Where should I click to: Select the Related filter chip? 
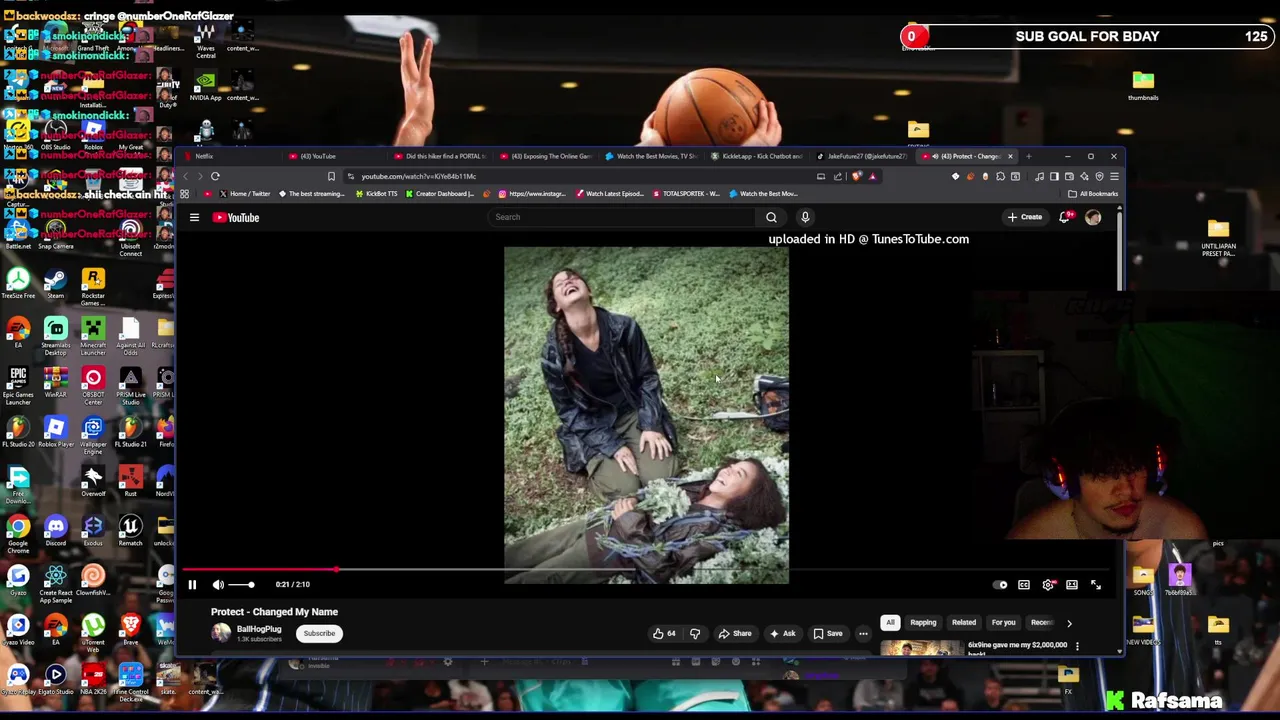point(964,622)
